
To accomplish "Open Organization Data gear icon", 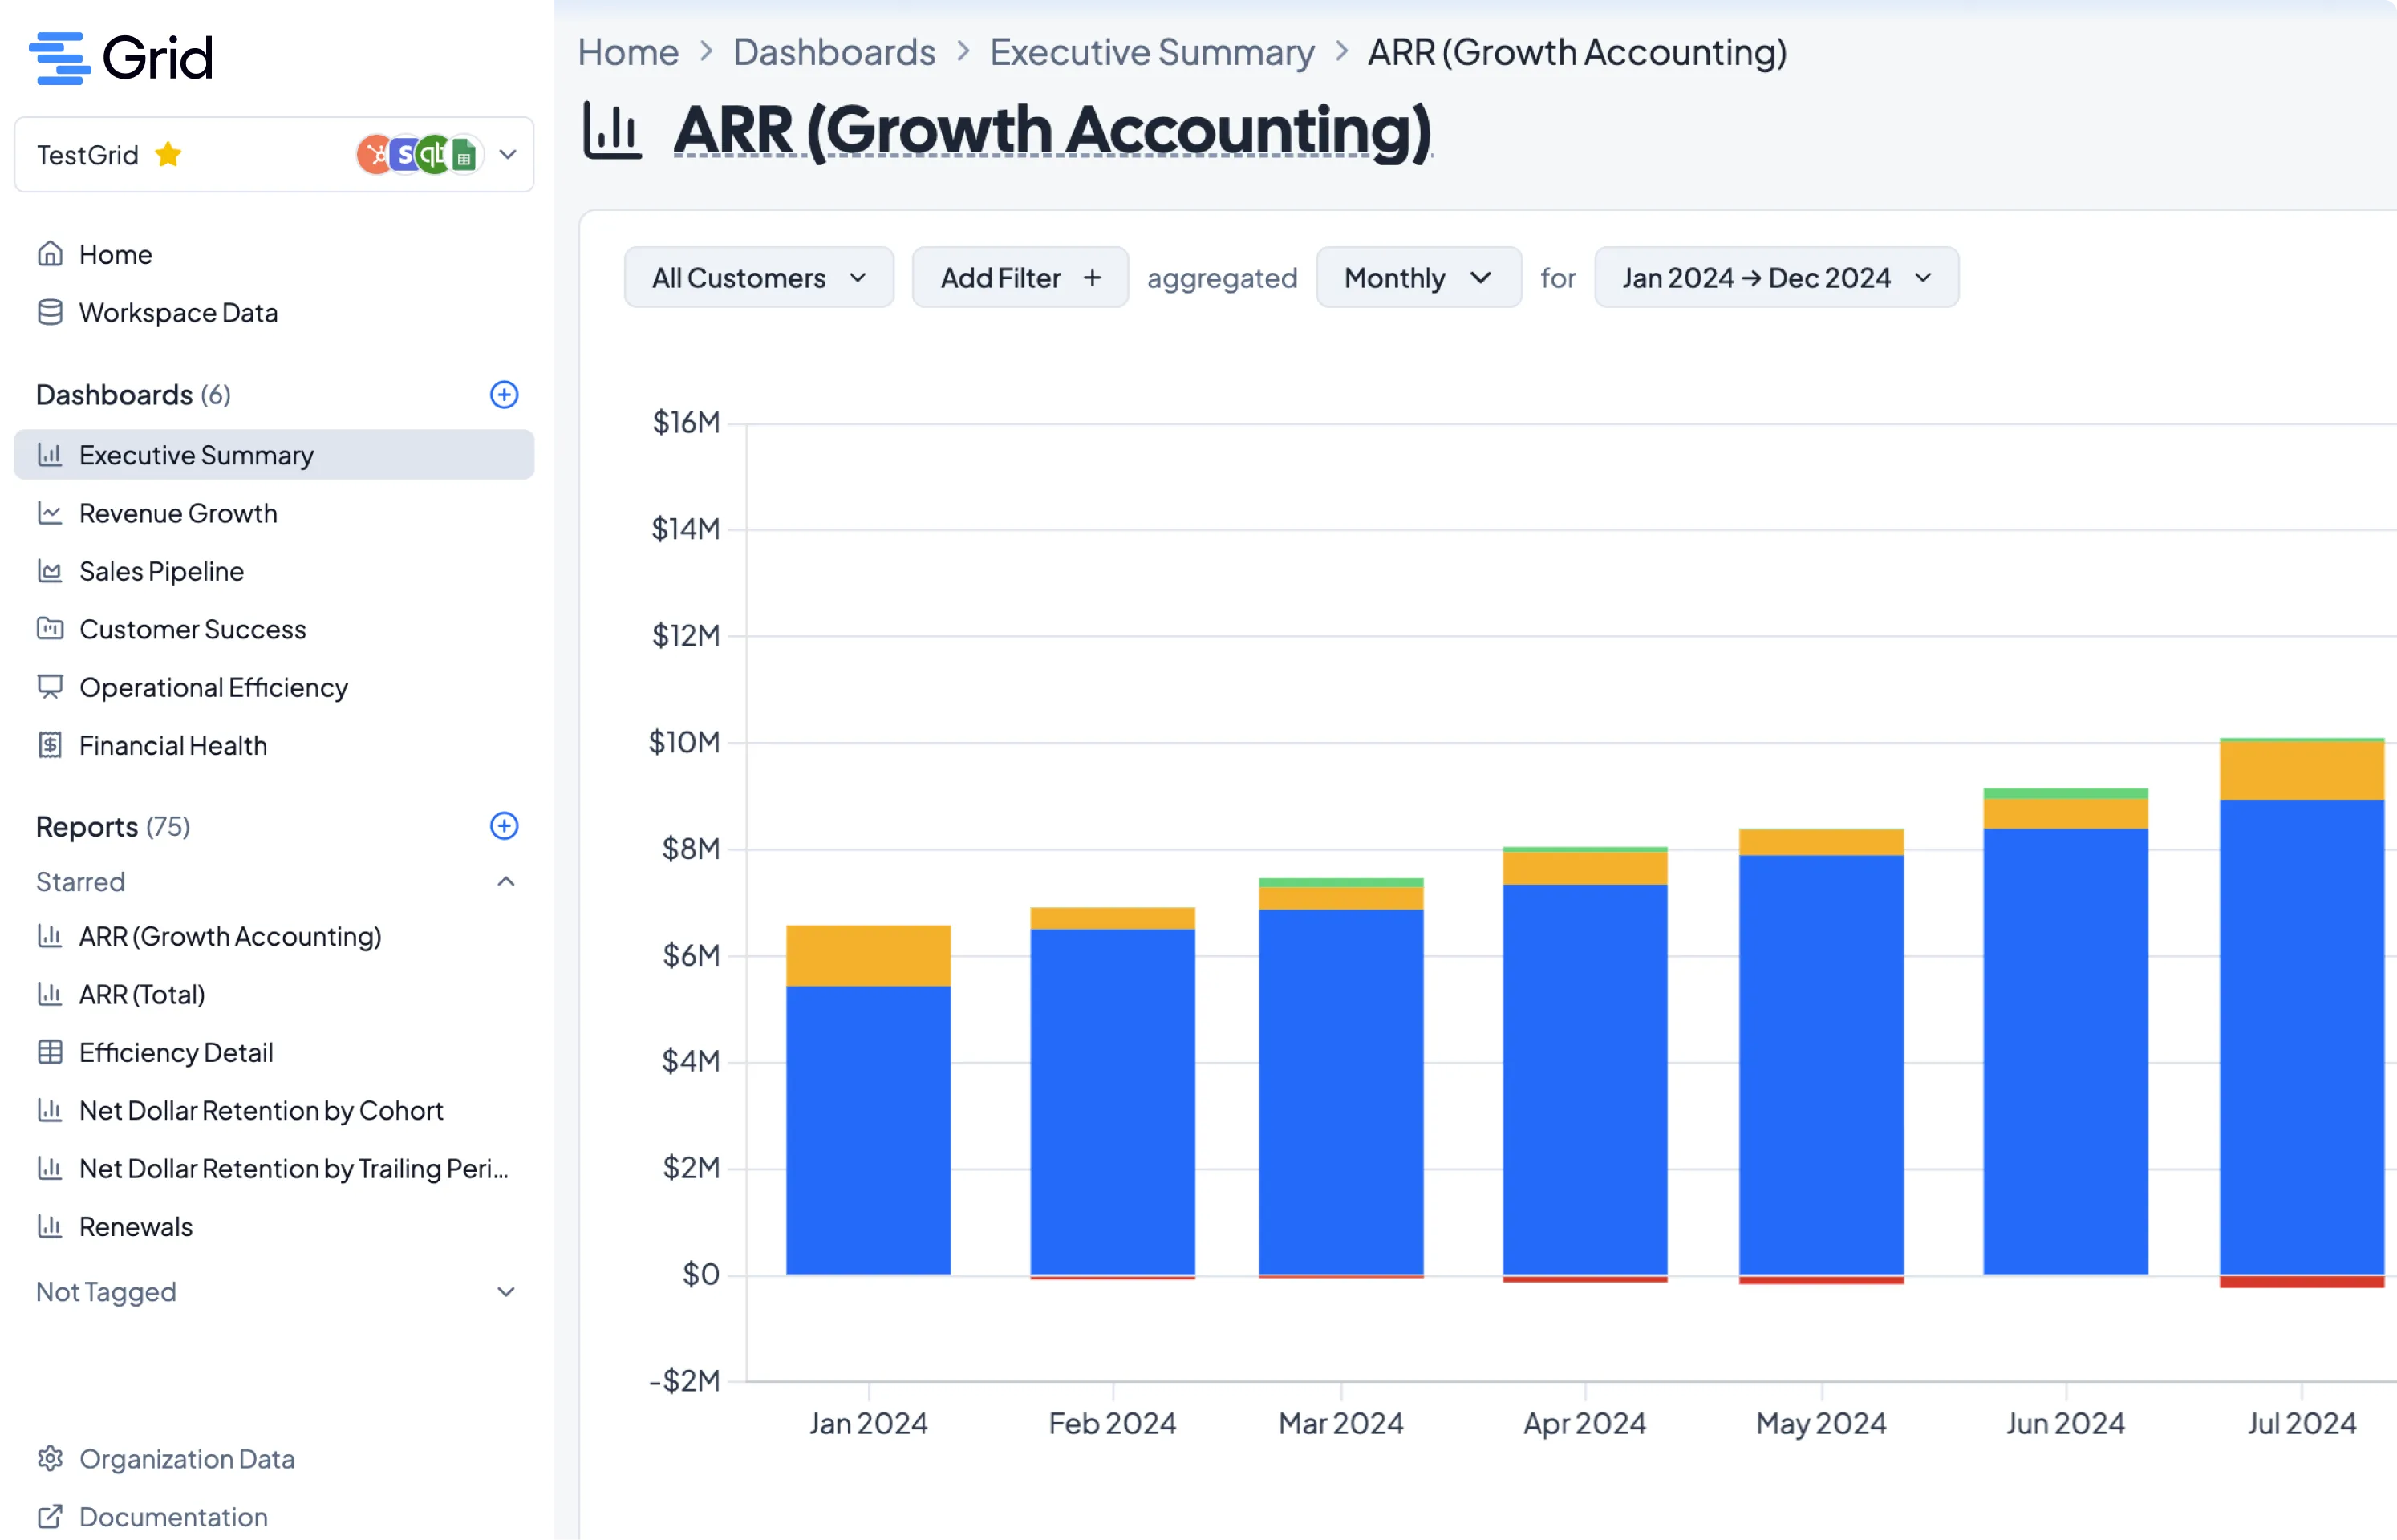I will [x=50, y=1459].
